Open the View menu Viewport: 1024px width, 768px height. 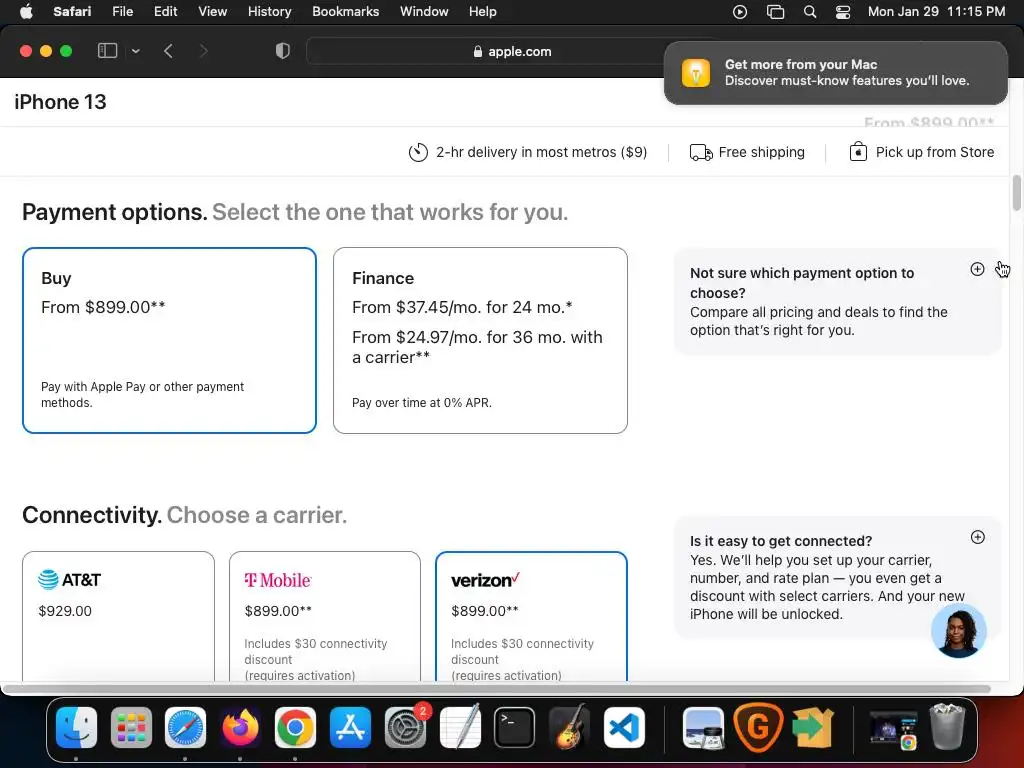[x=212, y=12]
